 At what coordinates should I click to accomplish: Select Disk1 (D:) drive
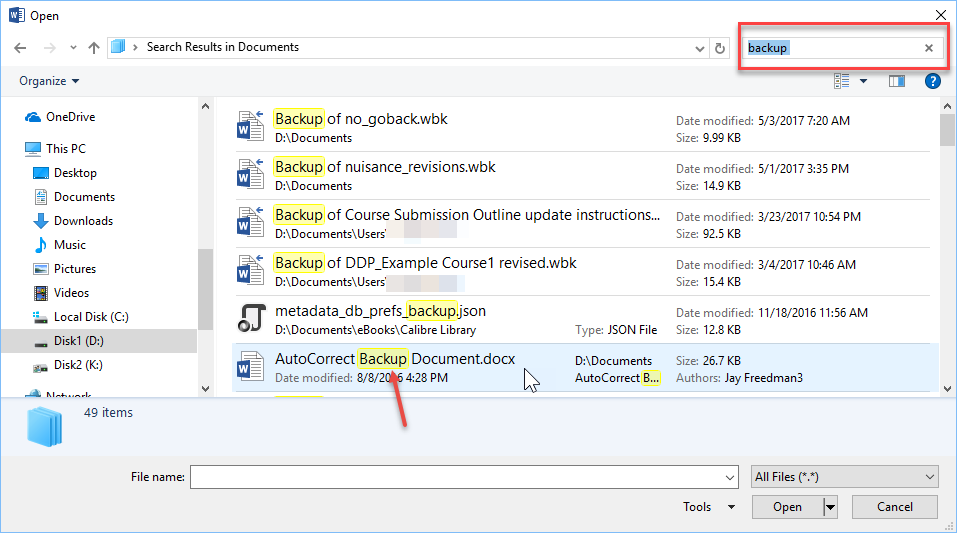tap(79, 341)
